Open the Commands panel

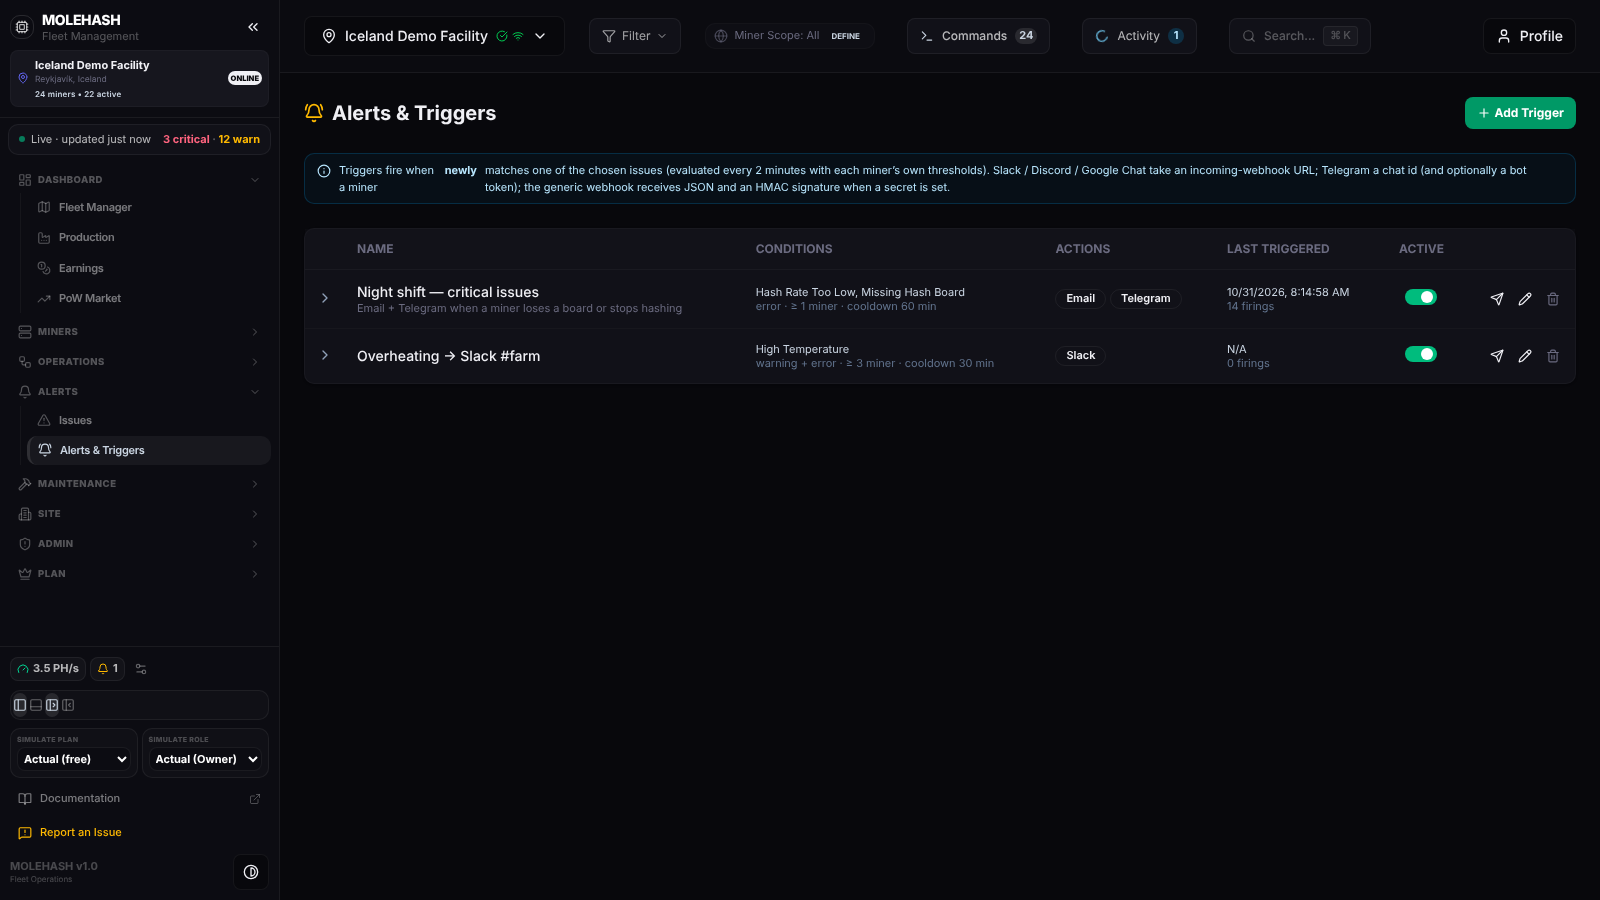click(x=978, y=36)
